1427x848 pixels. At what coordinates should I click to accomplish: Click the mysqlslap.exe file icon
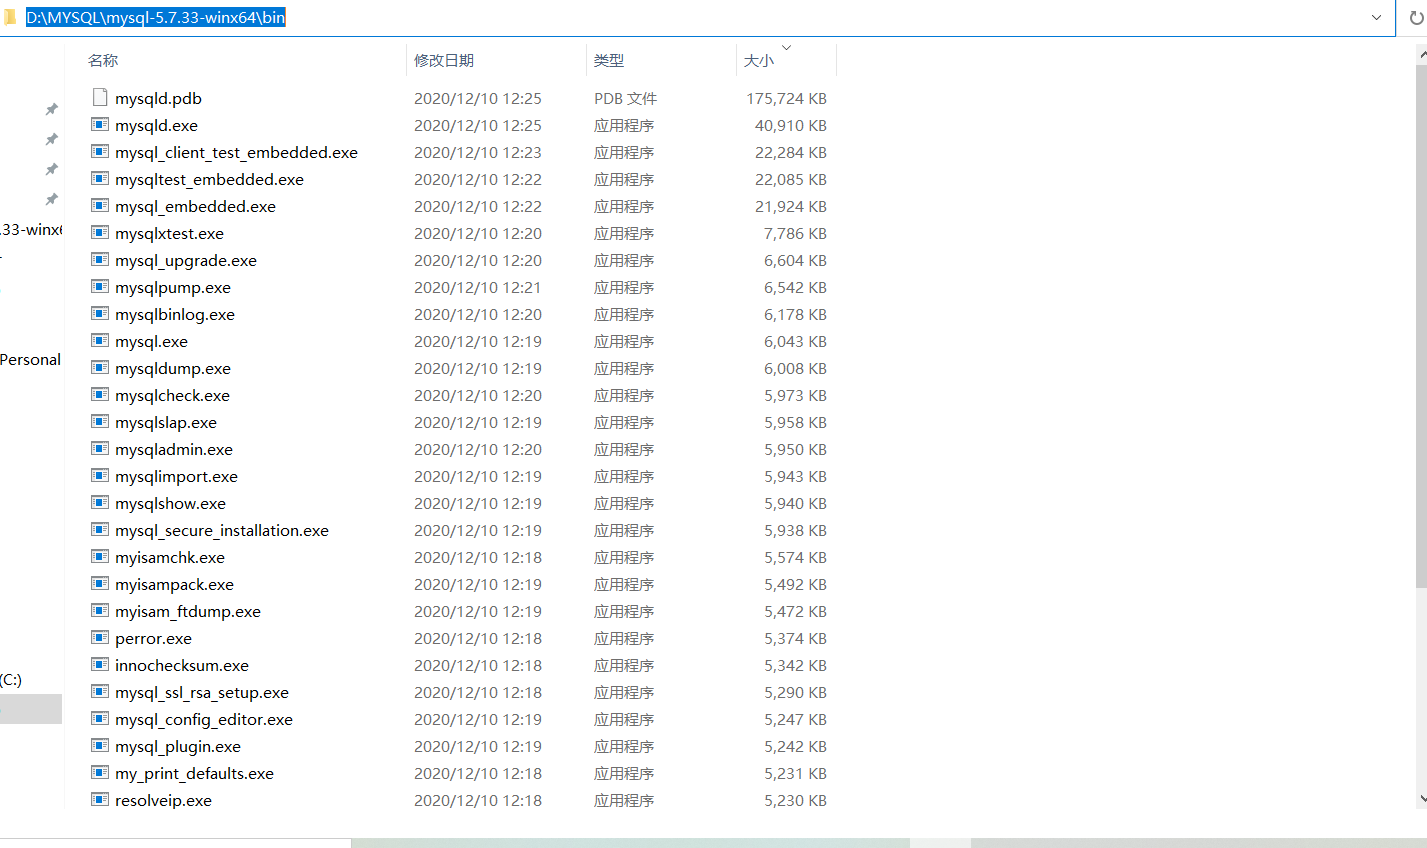pos(100,421)
